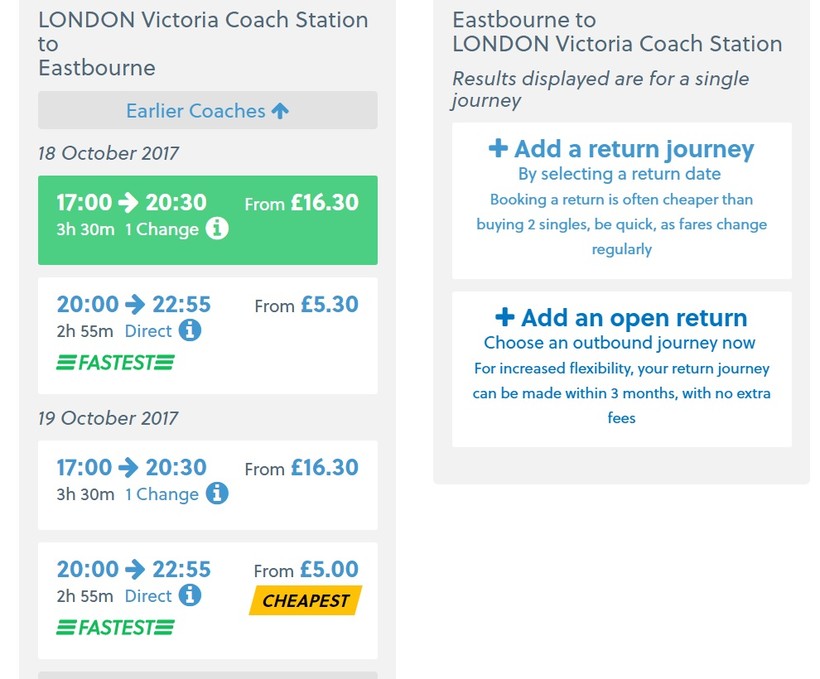This screenshot has height=679, width=820.
Task: Click info icon on 19 October 17:00 coach
Action: (217, 493)
